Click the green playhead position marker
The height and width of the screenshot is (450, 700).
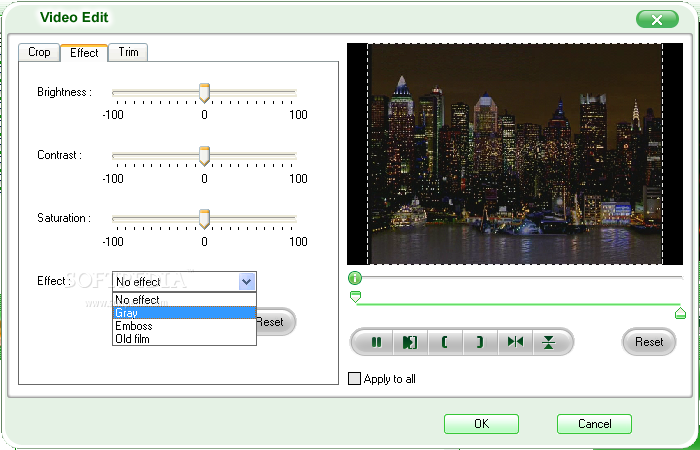click(x=354, y=278)
